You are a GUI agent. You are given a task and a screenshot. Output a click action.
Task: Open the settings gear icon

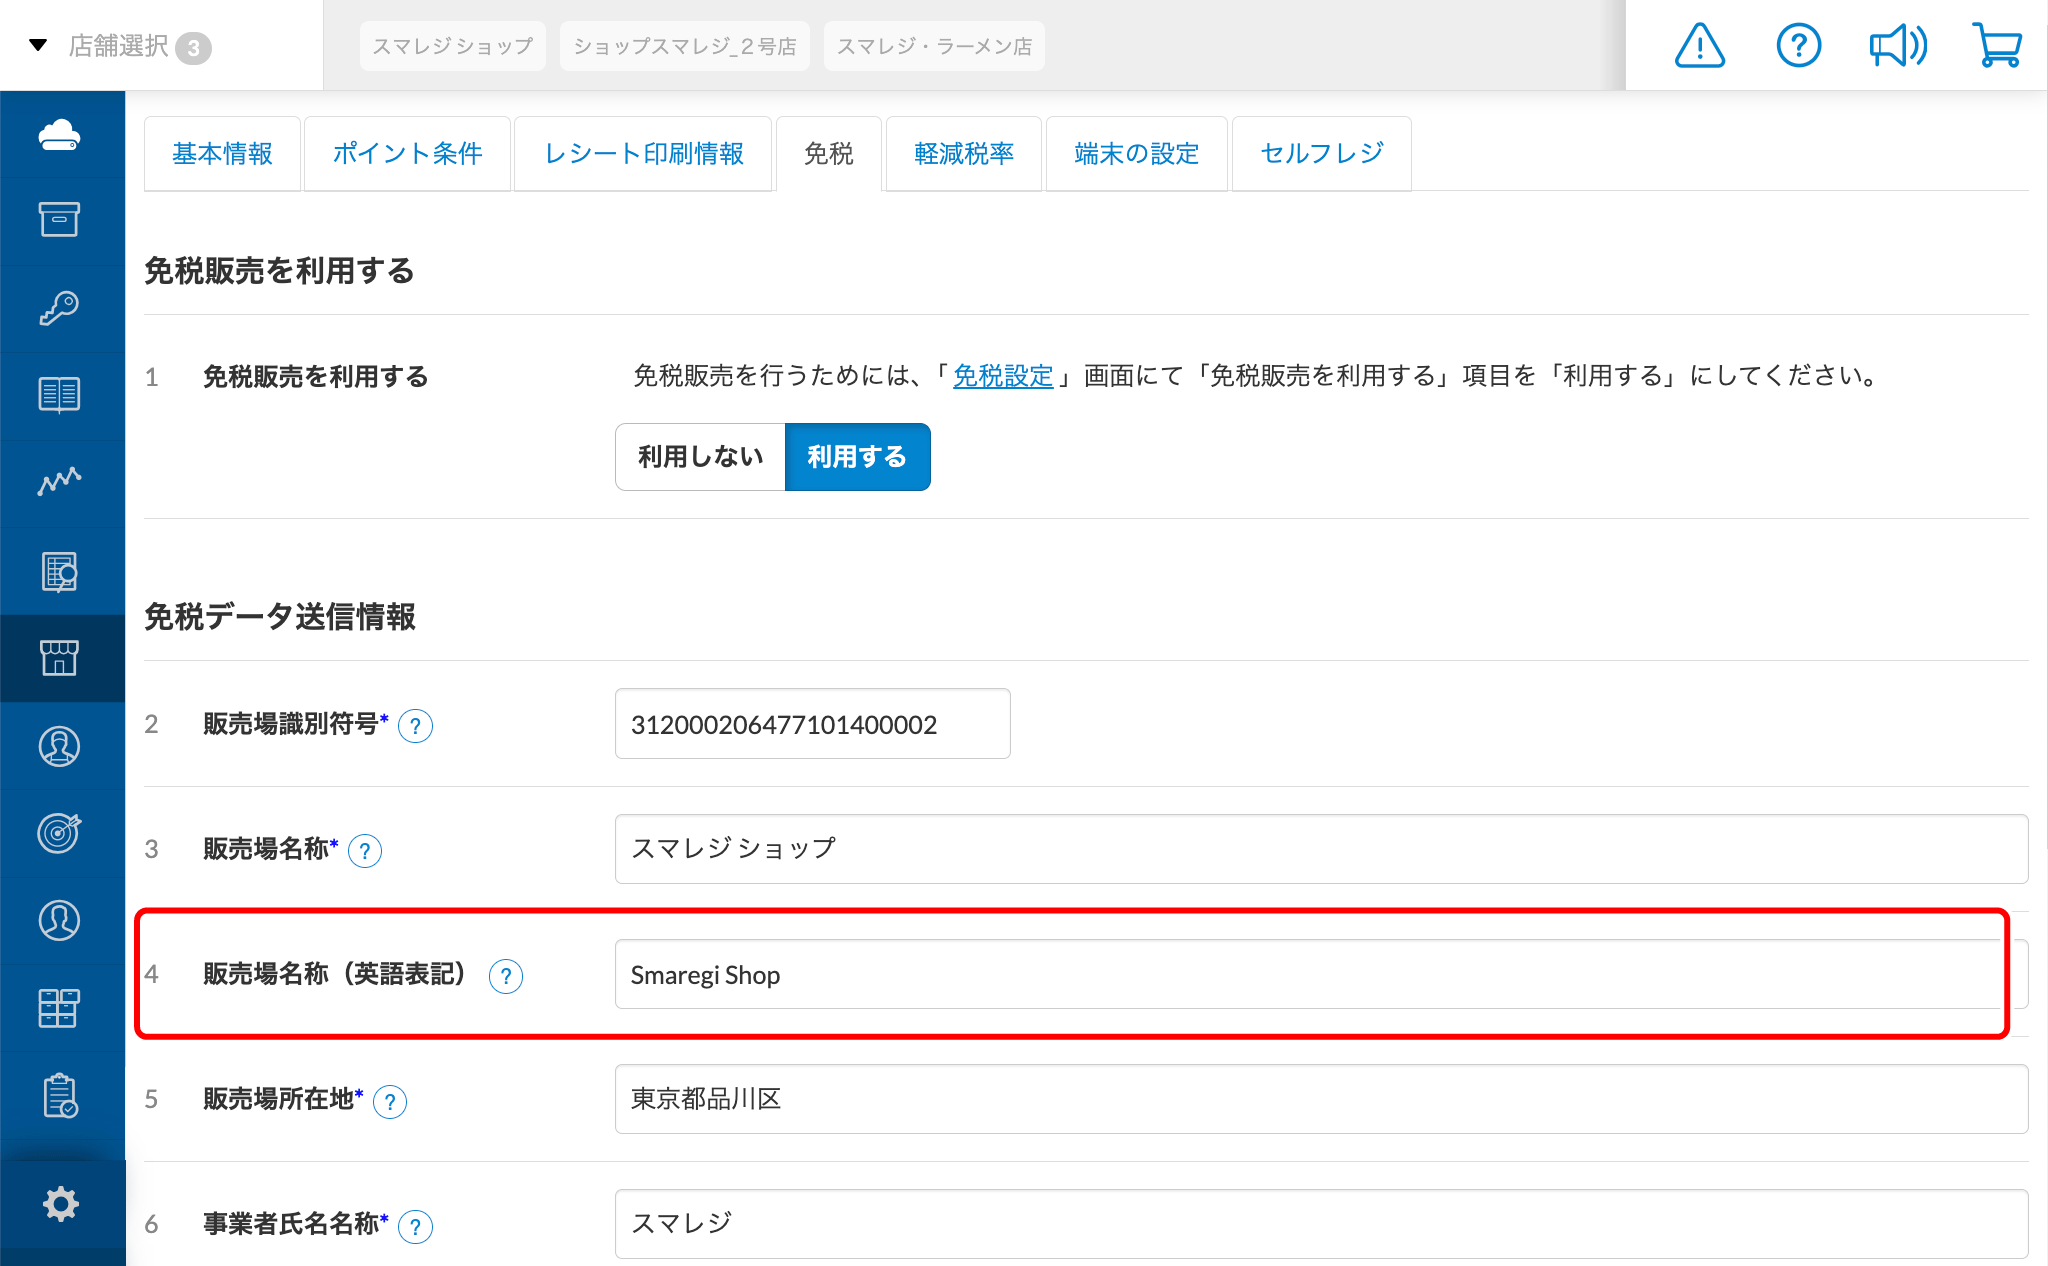[x=60, y=1204]
